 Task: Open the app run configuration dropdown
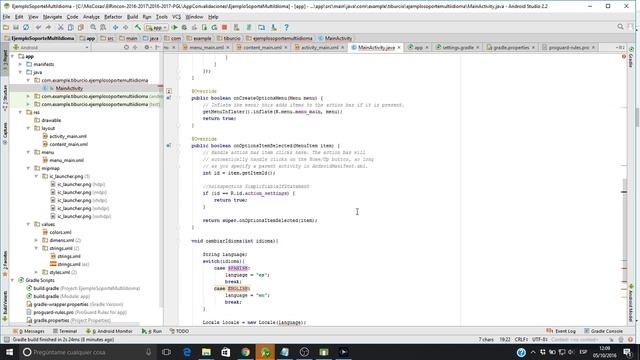tap(156, 27)
